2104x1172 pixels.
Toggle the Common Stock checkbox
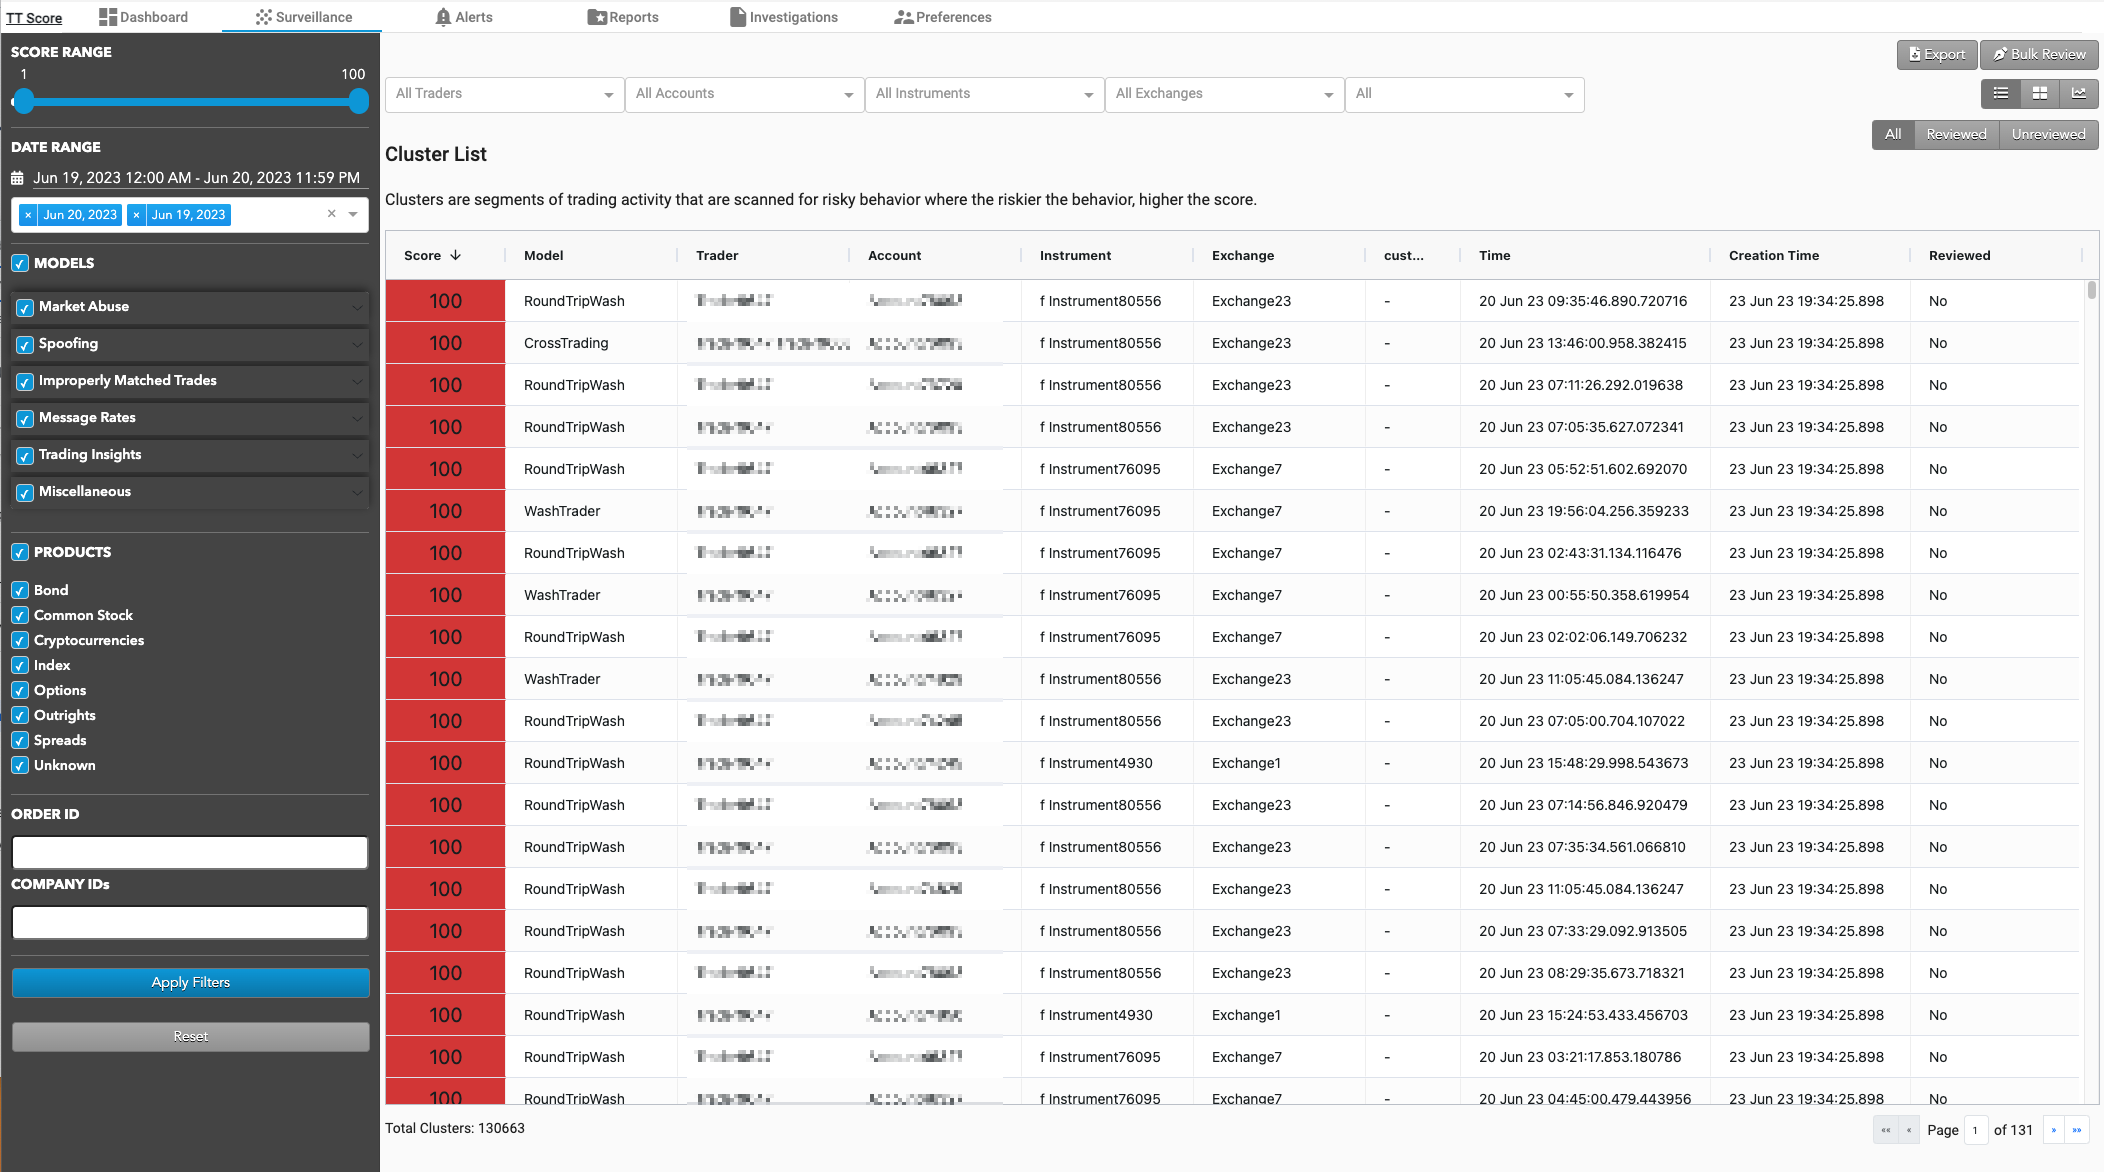(20, 615)
